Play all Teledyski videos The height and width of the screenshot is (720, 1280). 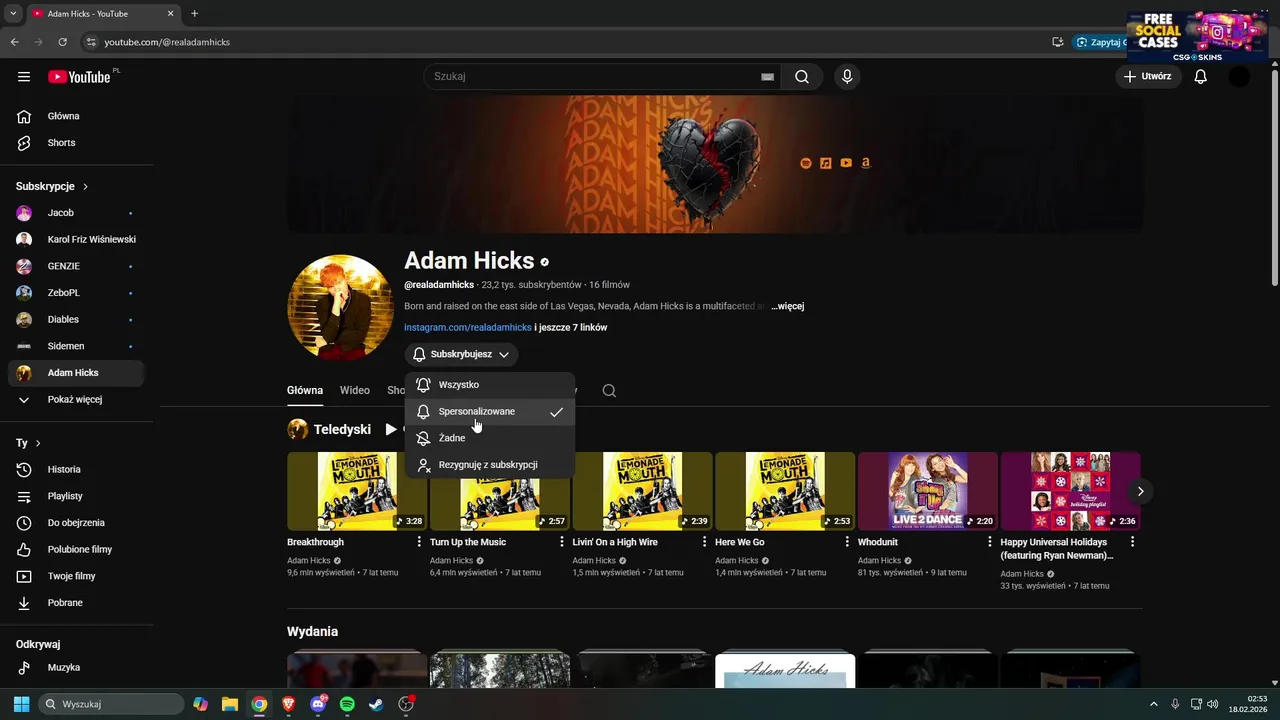391,429
